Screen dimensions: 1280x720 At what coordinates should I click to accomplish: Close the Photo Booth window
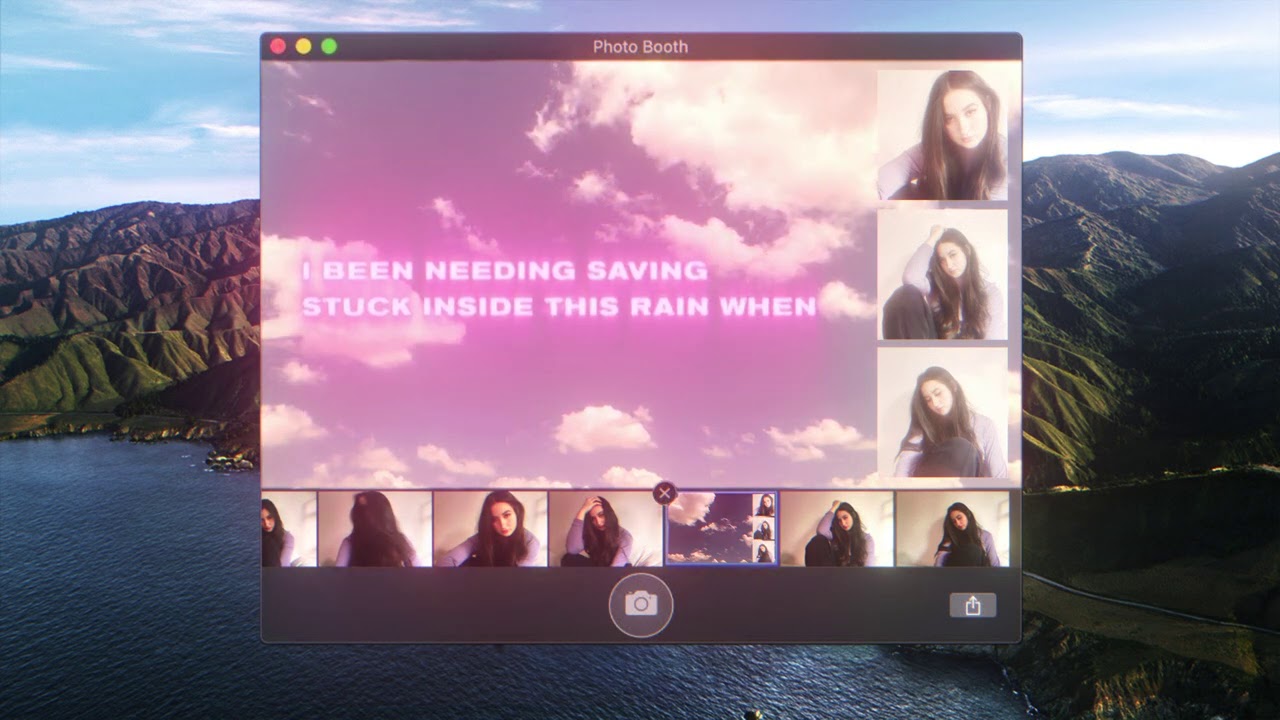tap(278, 46)
